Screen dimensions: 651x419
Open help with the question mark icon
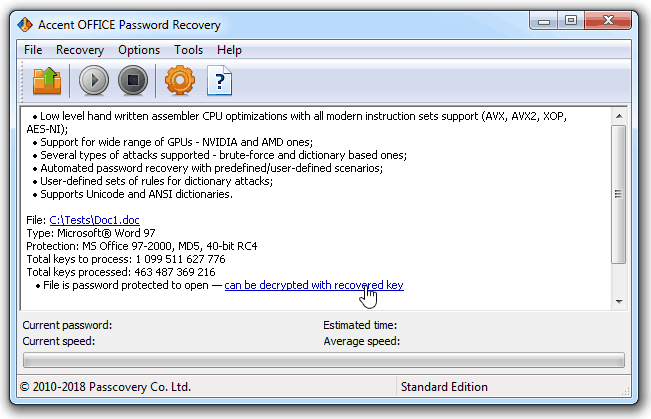(219, 81)
